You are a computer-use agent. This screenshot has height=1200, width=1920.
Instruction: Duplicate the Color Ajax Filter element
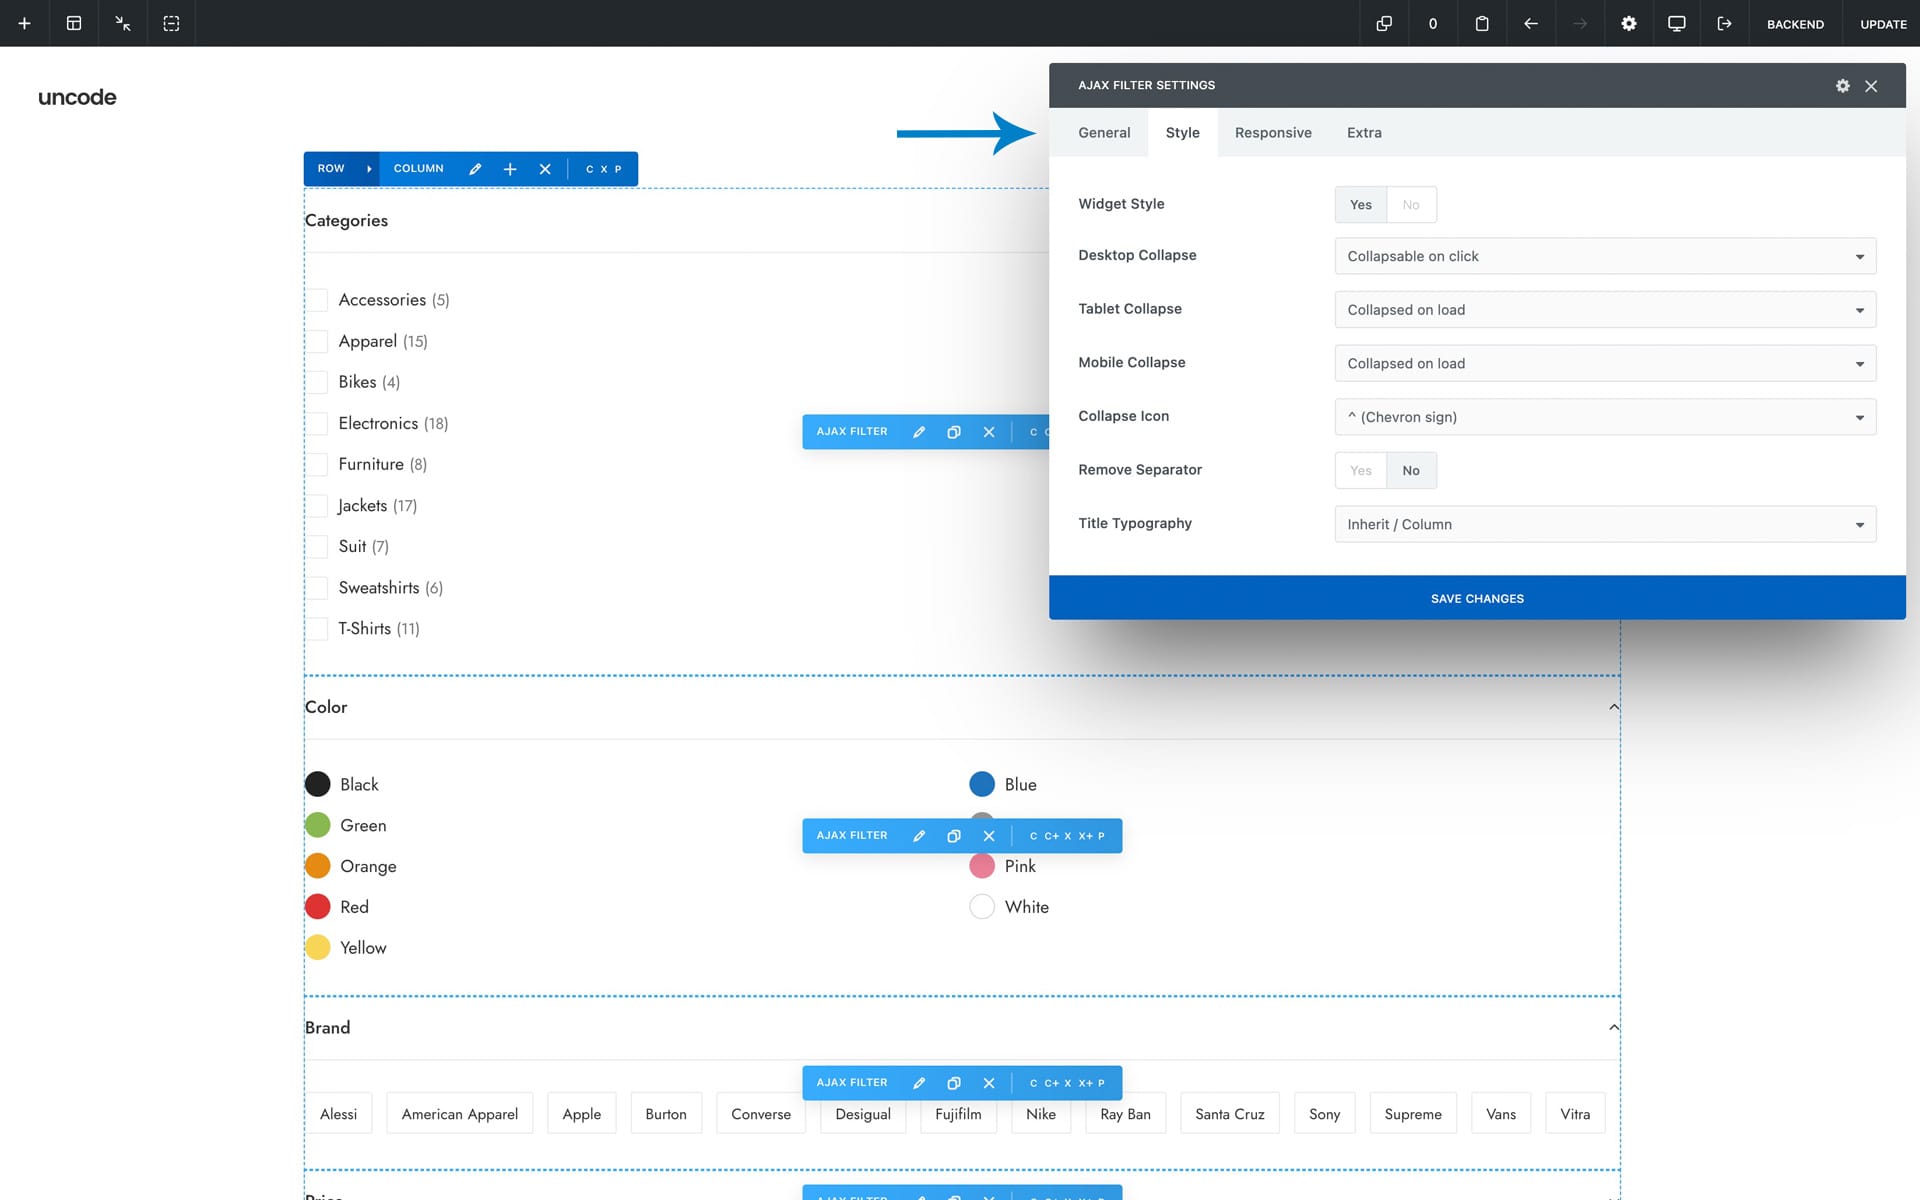[x=954, y=836]
